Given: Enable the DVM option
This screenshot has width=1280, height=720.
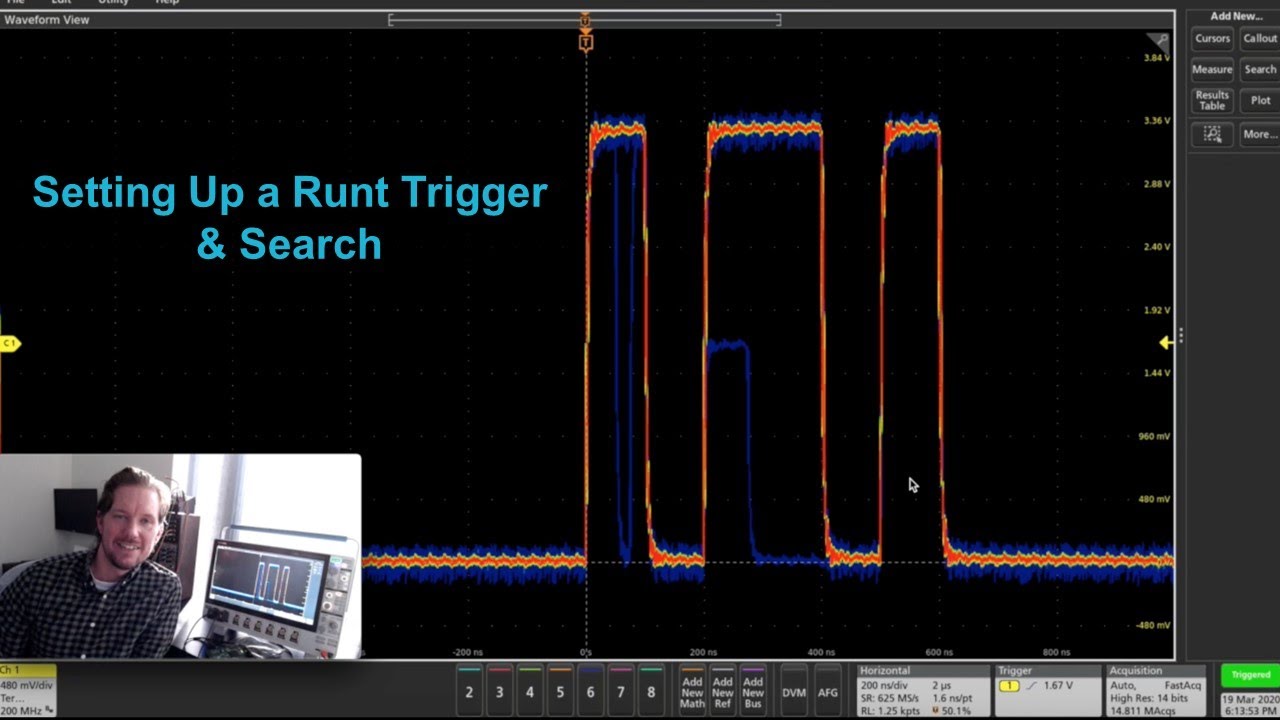Looking at the screenshot, I should click(794, 688).
